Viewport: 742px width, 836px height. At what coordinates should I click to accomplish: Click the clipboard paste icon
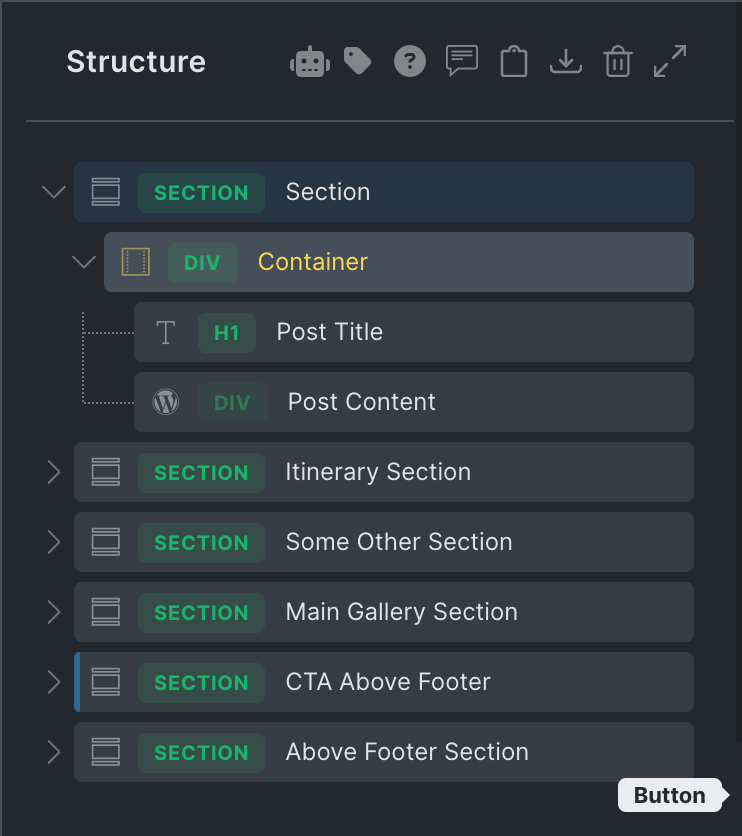tap(514, 62)
